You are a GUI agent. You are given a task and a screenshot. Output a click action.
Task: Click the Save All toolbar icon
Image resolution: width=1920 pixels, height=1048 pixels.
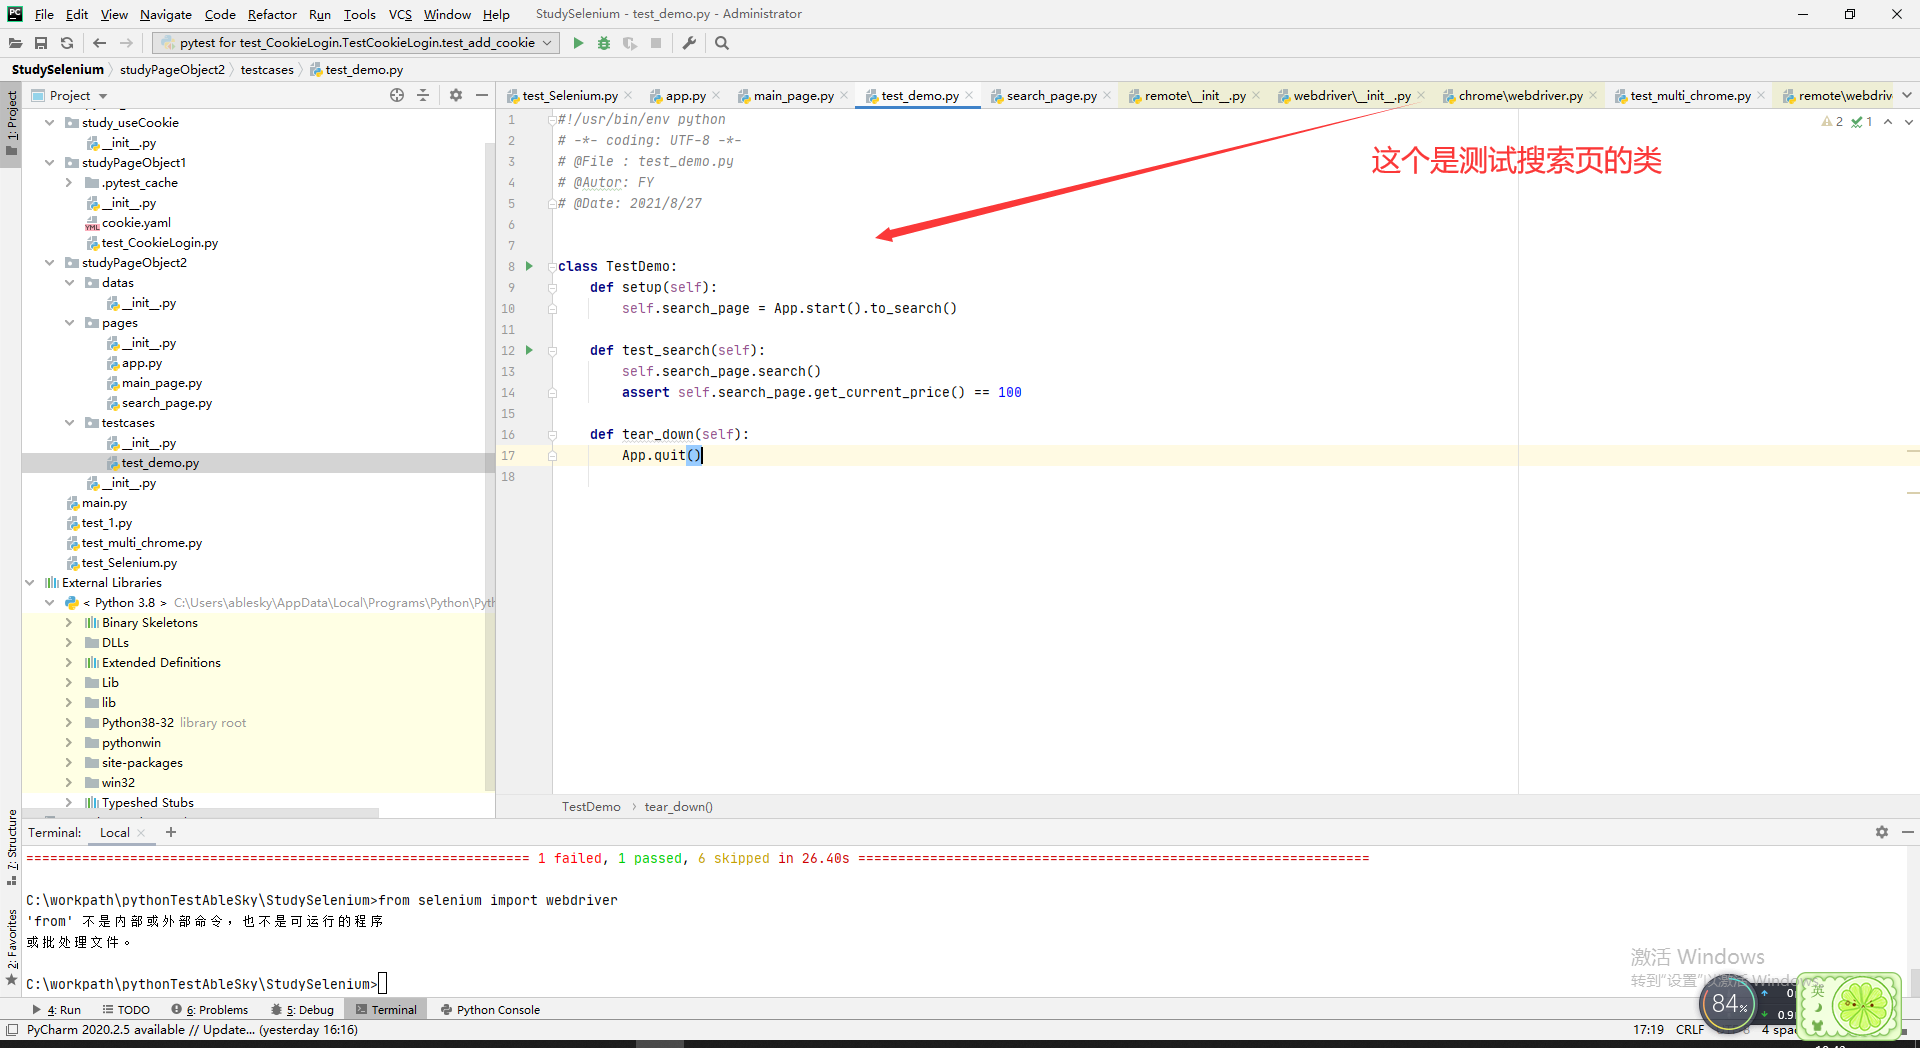[x=41, y=43]
